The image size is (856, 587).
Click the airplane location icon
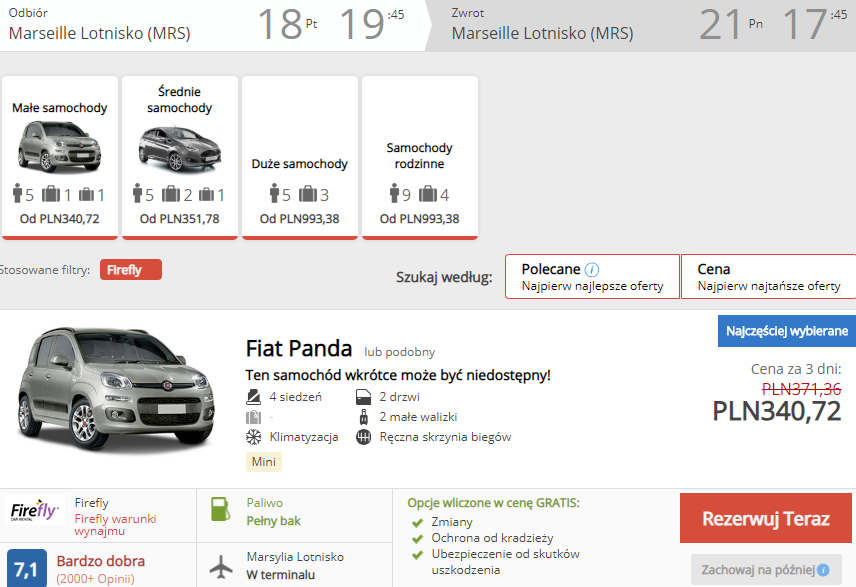pos(221,566)
